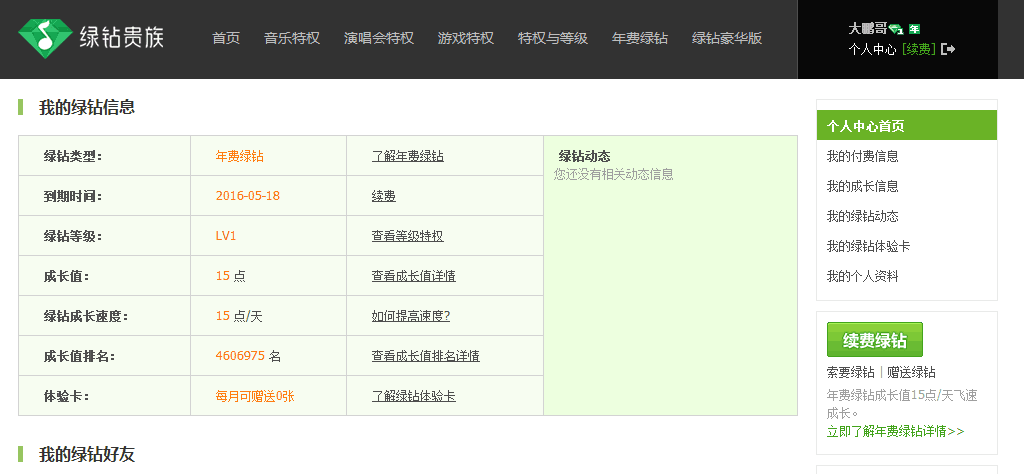1024x474 pixels.
Task: Click 了解绿钻体验卡 link
Action: coord(413,396)
